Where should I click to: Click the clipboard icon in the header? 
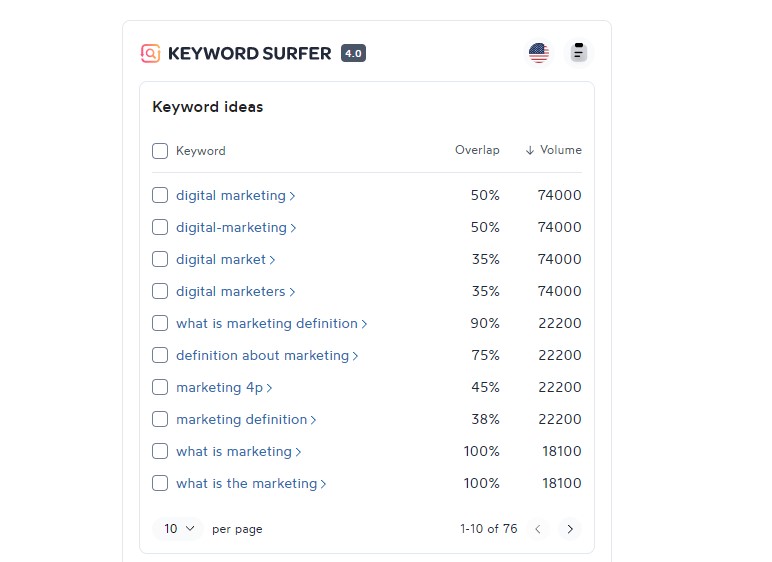click(578, 53)
